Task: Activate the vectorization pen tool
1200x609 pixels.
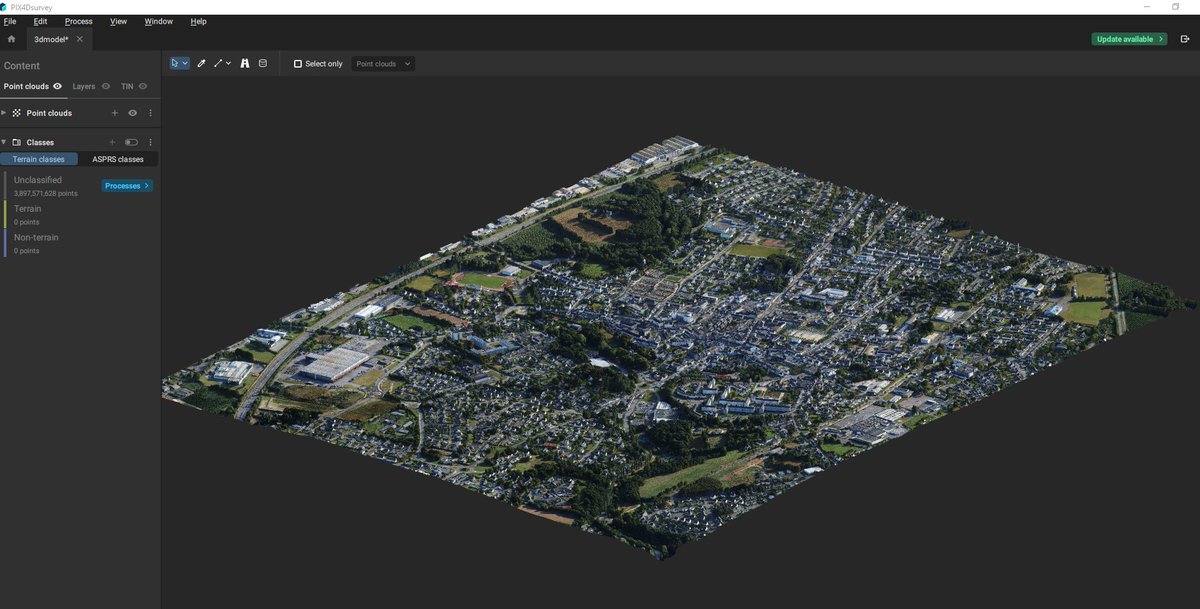Action: coord(201,62)
